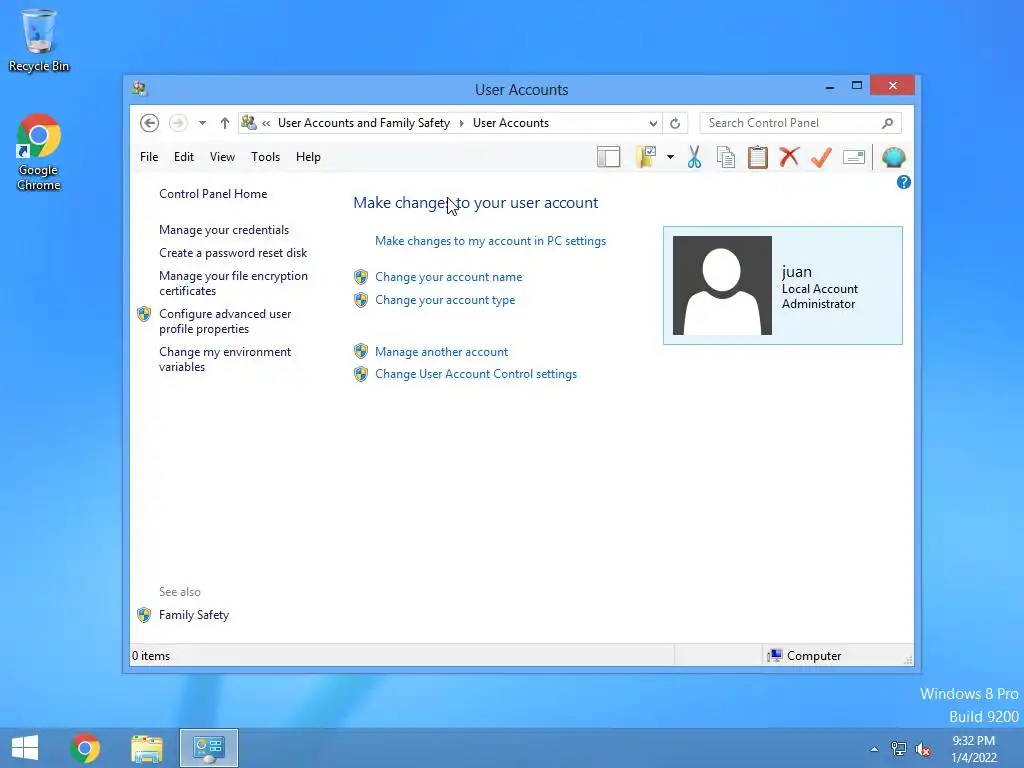The image size is (1024, 768).
Task: Go back with the Back arrow
Action: (x=149, y=123)
